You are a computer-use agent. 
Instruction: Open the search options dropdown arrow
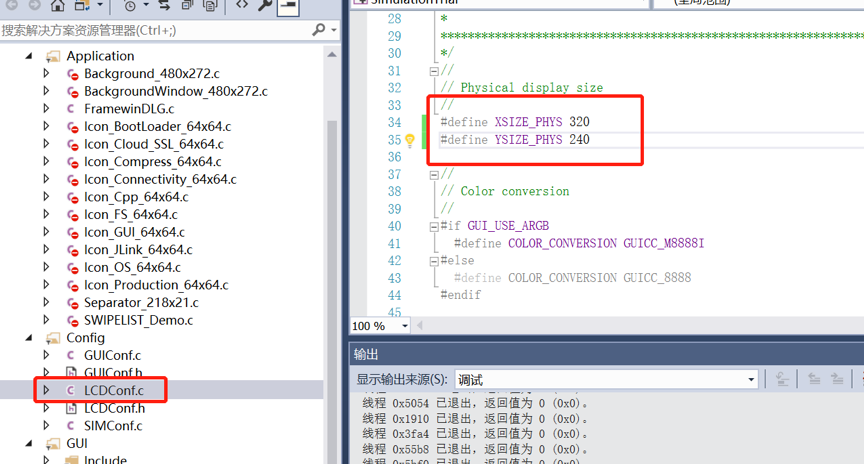(334, 30)
